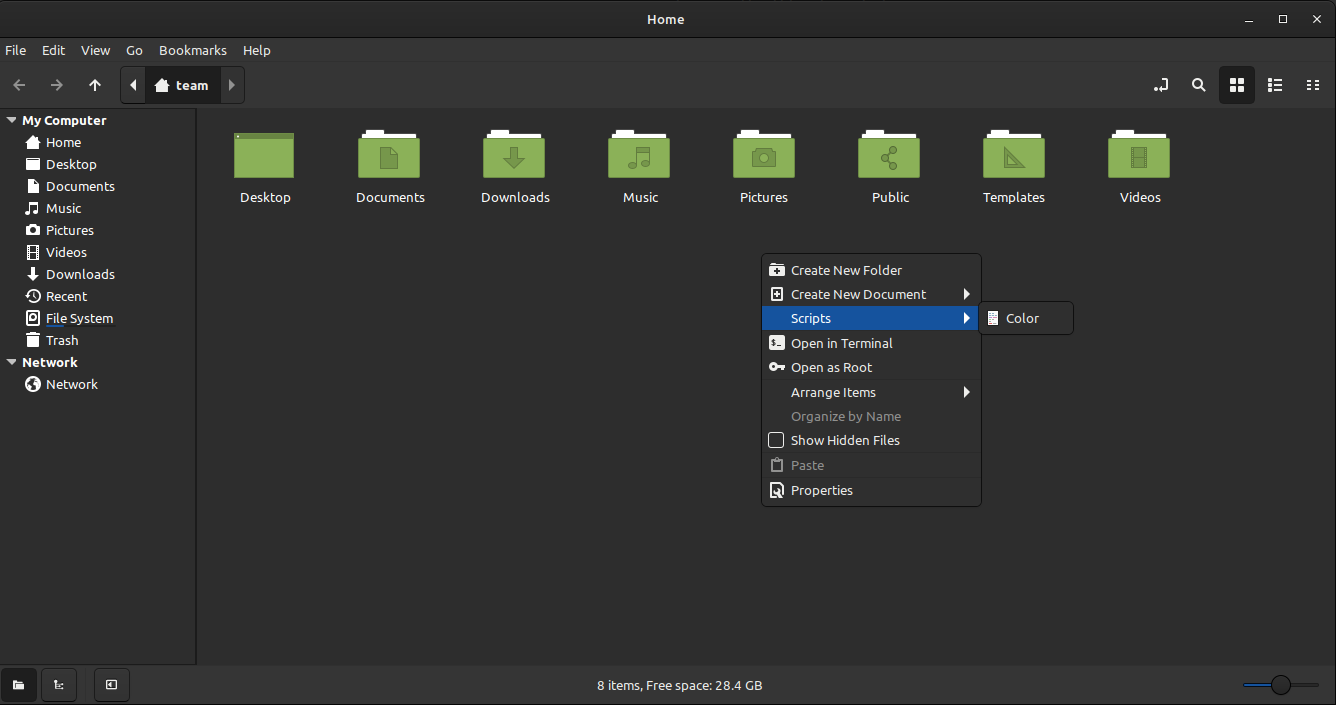The image size is (1336, 705).
Task: Collapse the My Computer section
Action: click(11, 120)
